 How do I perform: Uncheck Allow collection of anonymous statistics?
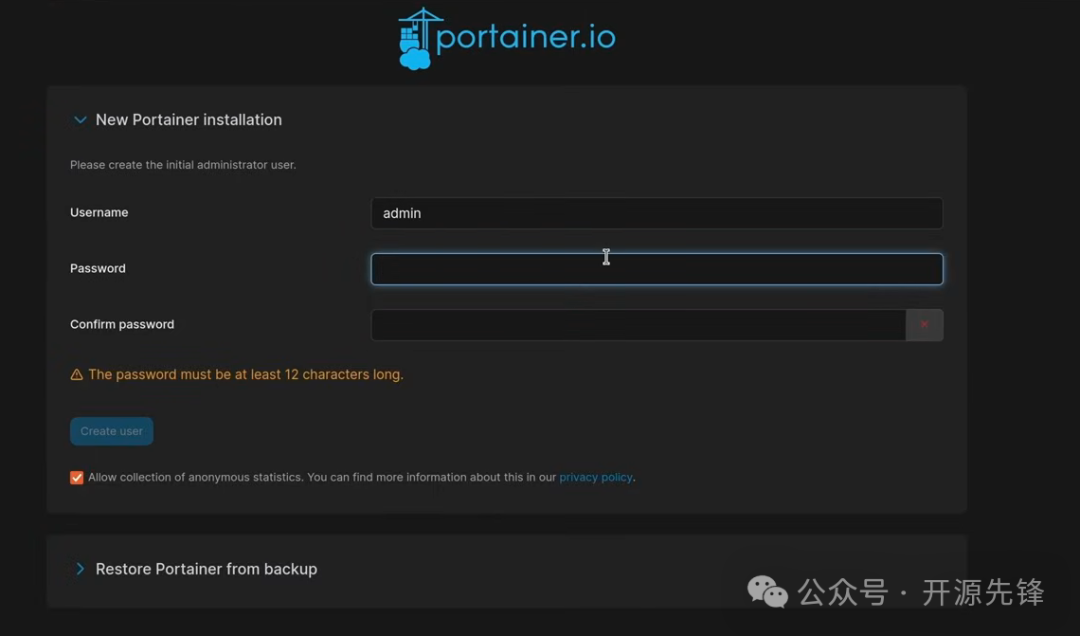pyautogui.click(x=76, y=478)
